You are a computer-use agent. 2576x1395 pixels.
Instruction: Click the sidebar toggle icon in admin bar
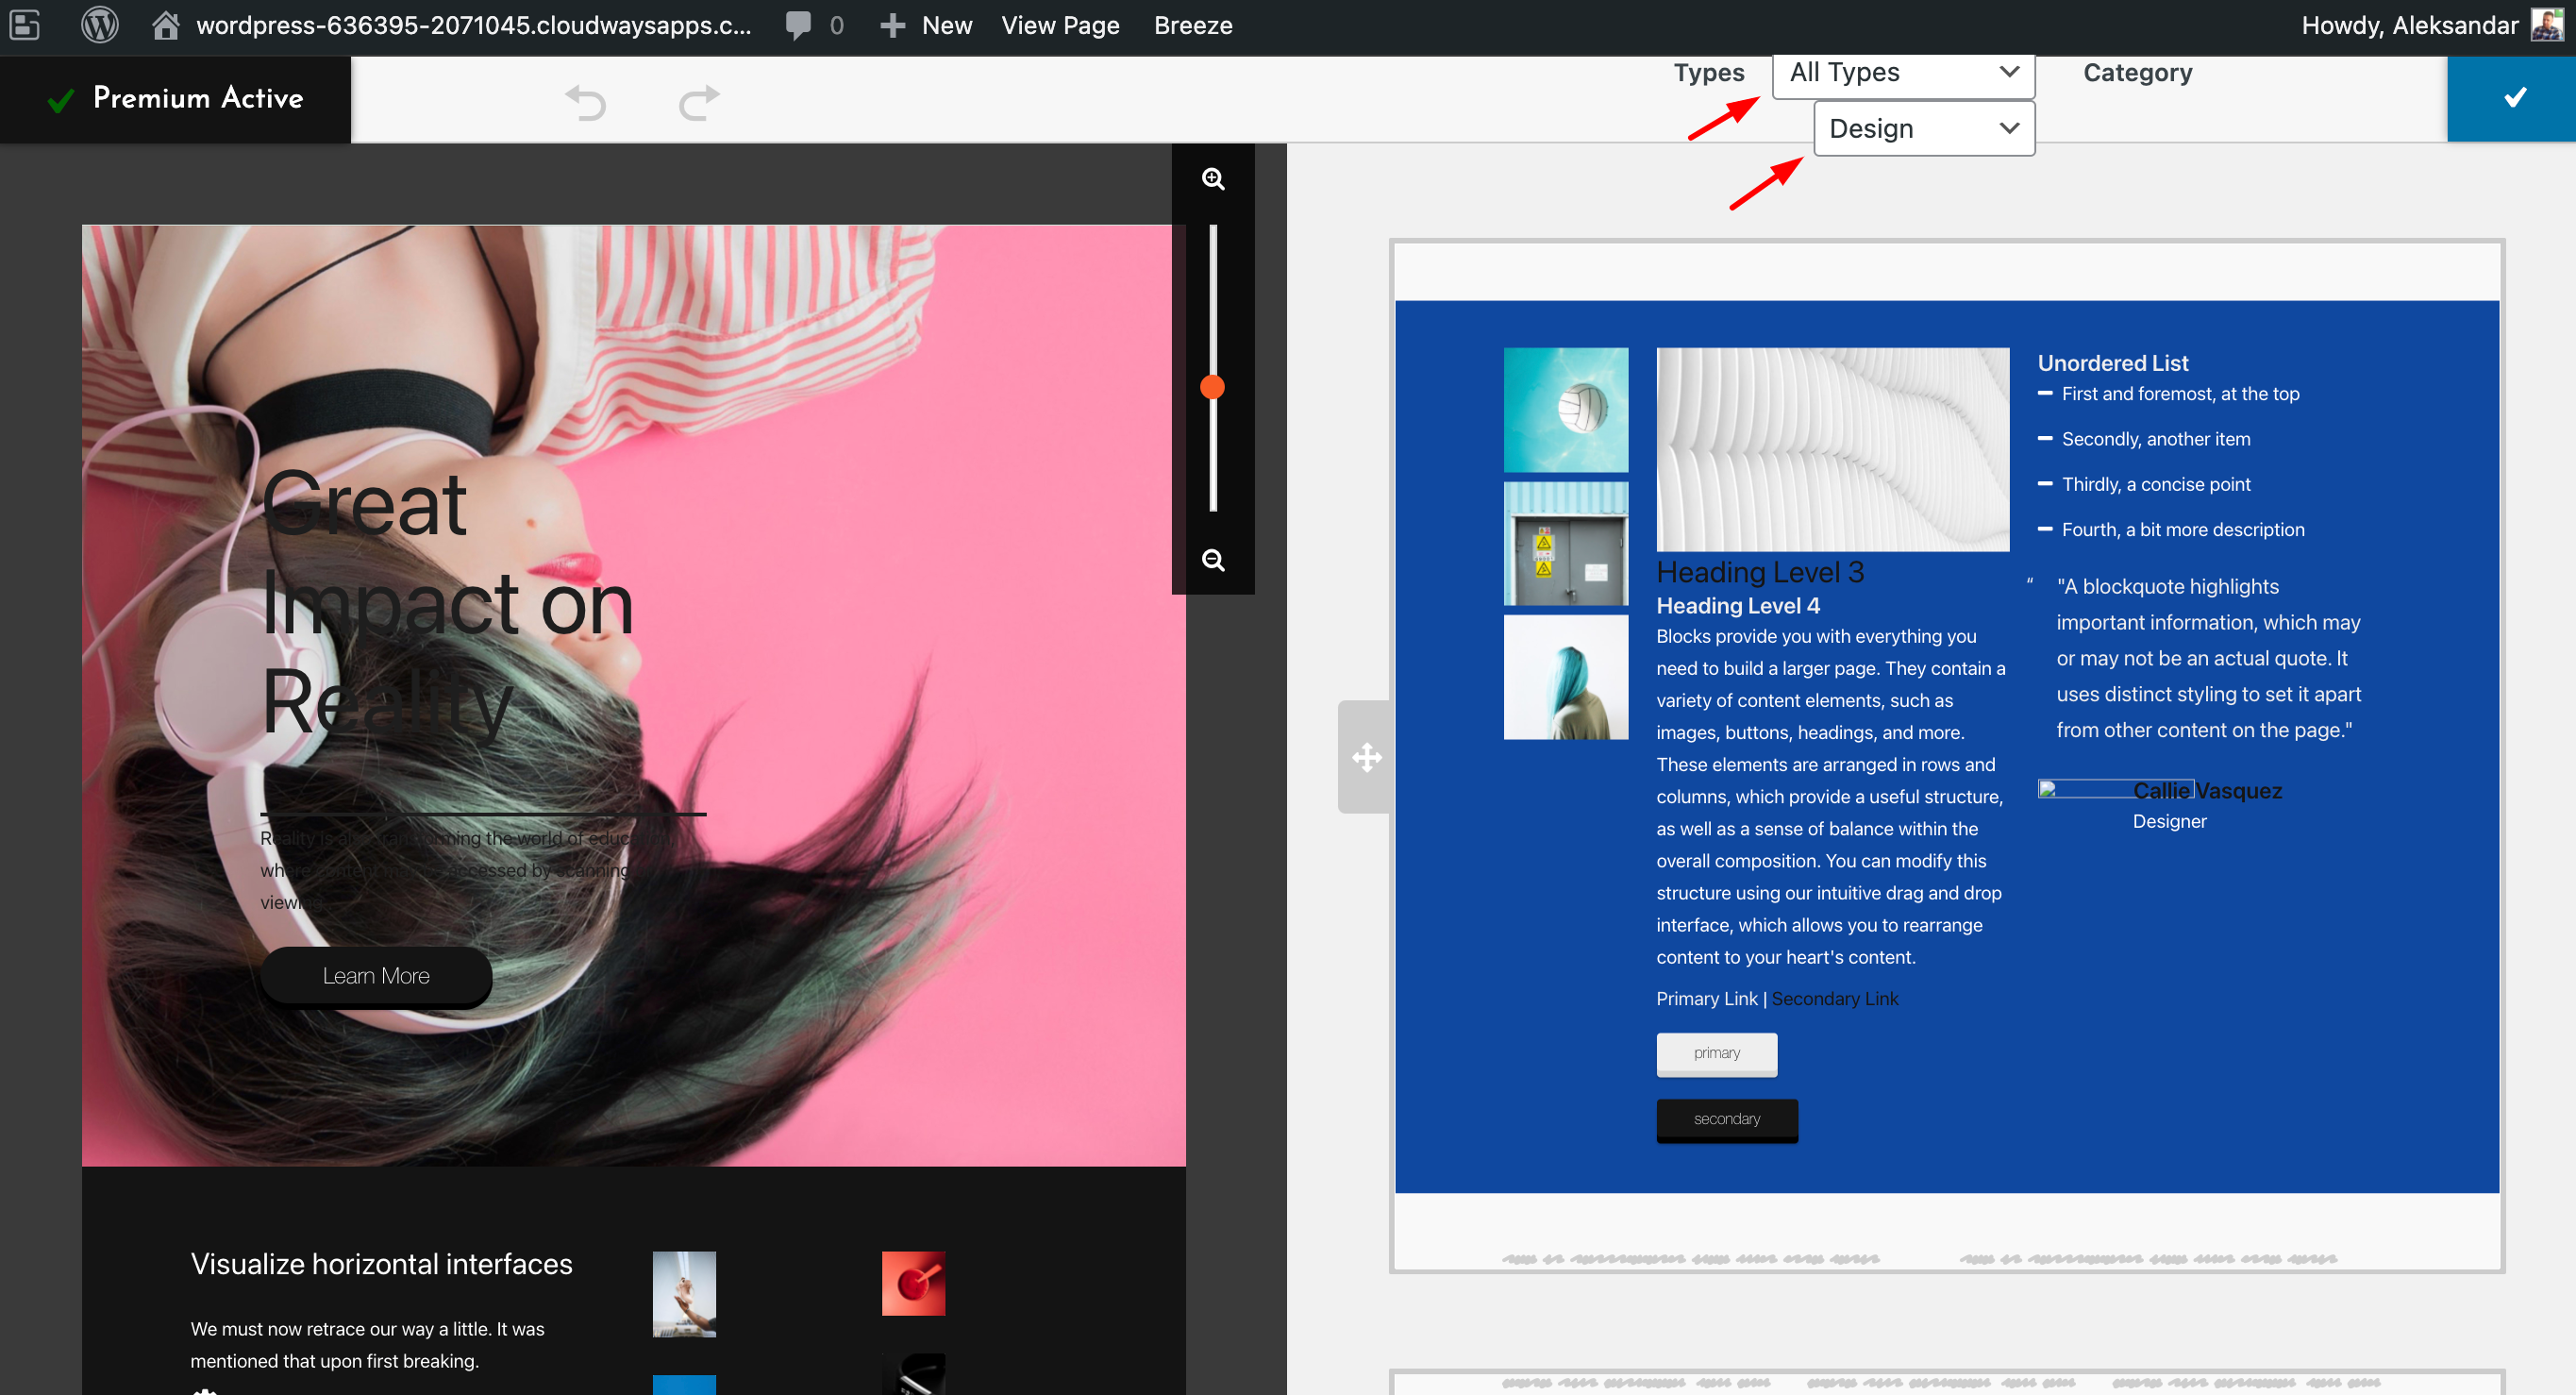pyautogui.click(x=25, y=25)
